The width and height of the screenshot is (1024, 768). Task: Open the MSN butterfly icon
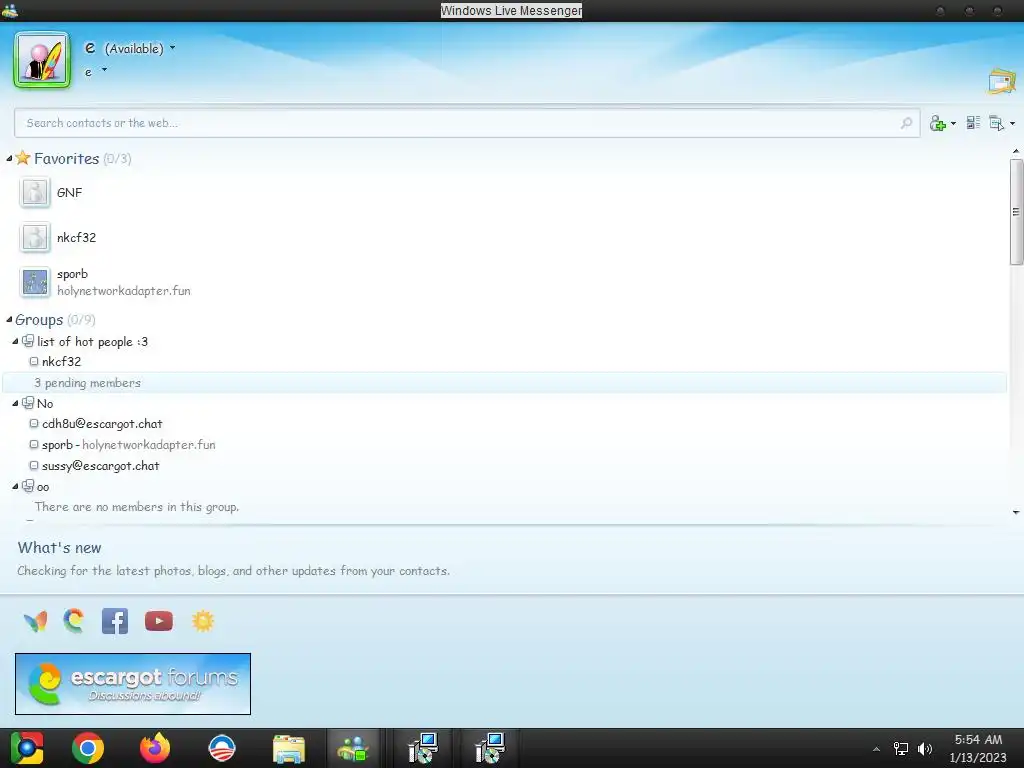[35, 621]
